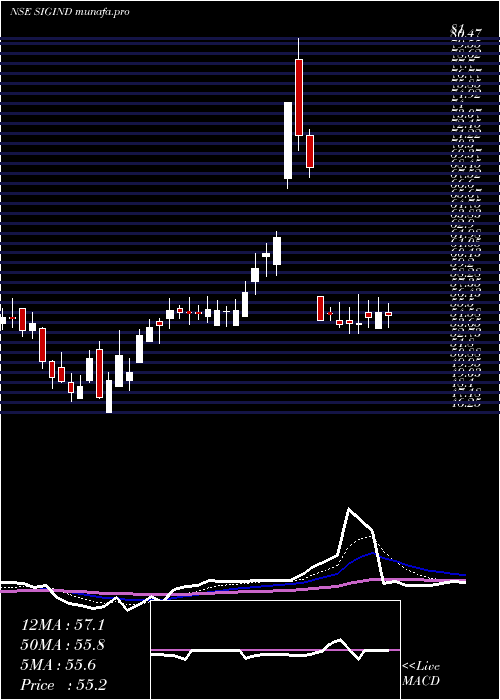Screen dimensions: 500x700
Task: Click the 12MA : 57.1 value
Action: [62, 625]
